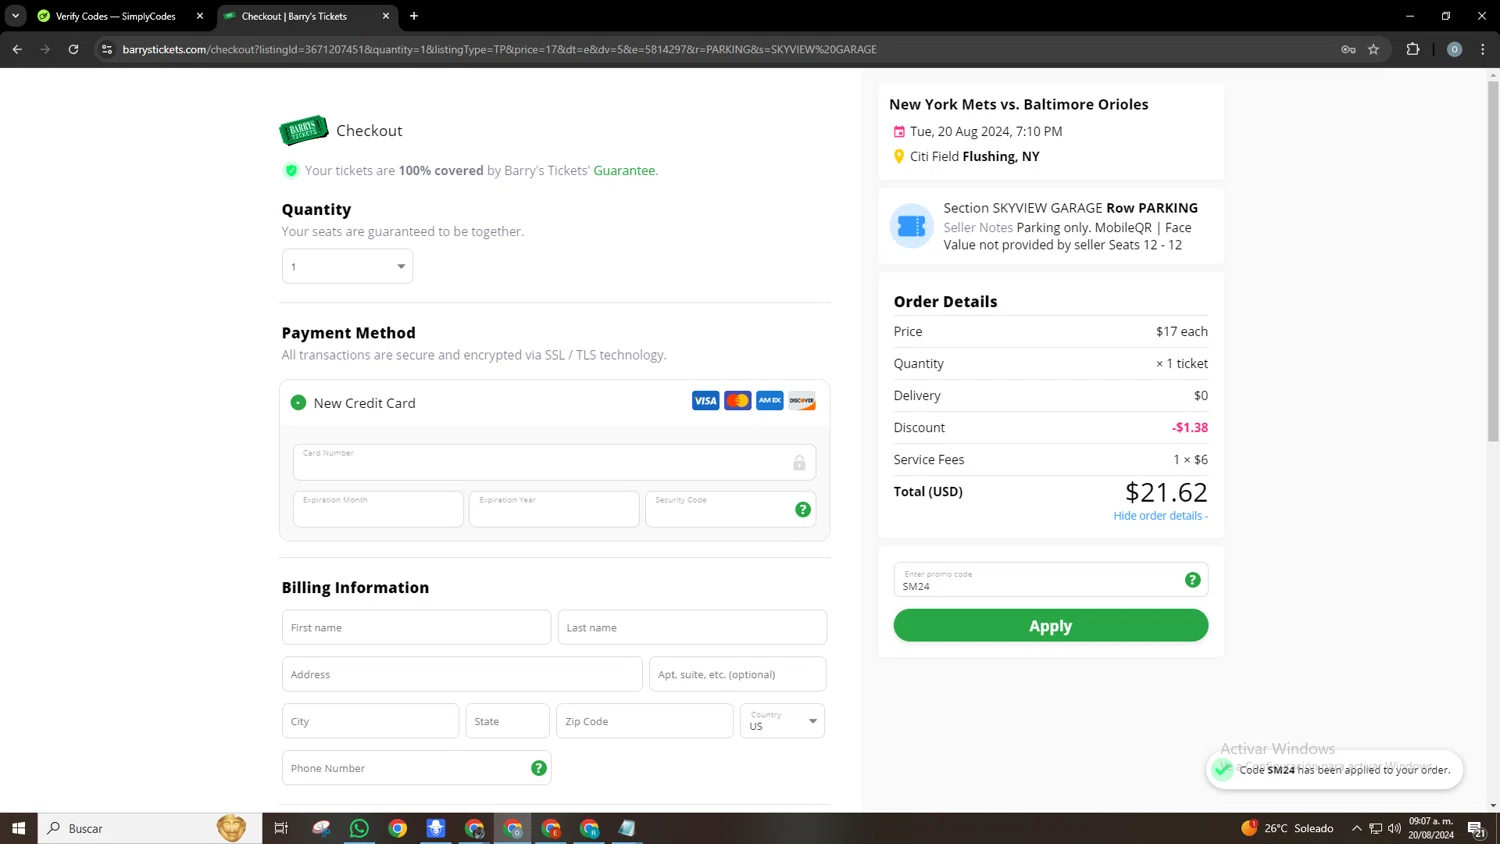Viewport: 1500px width, 844px height.
Task: Reload the page with browser refresh button
Action: (73, 49)
